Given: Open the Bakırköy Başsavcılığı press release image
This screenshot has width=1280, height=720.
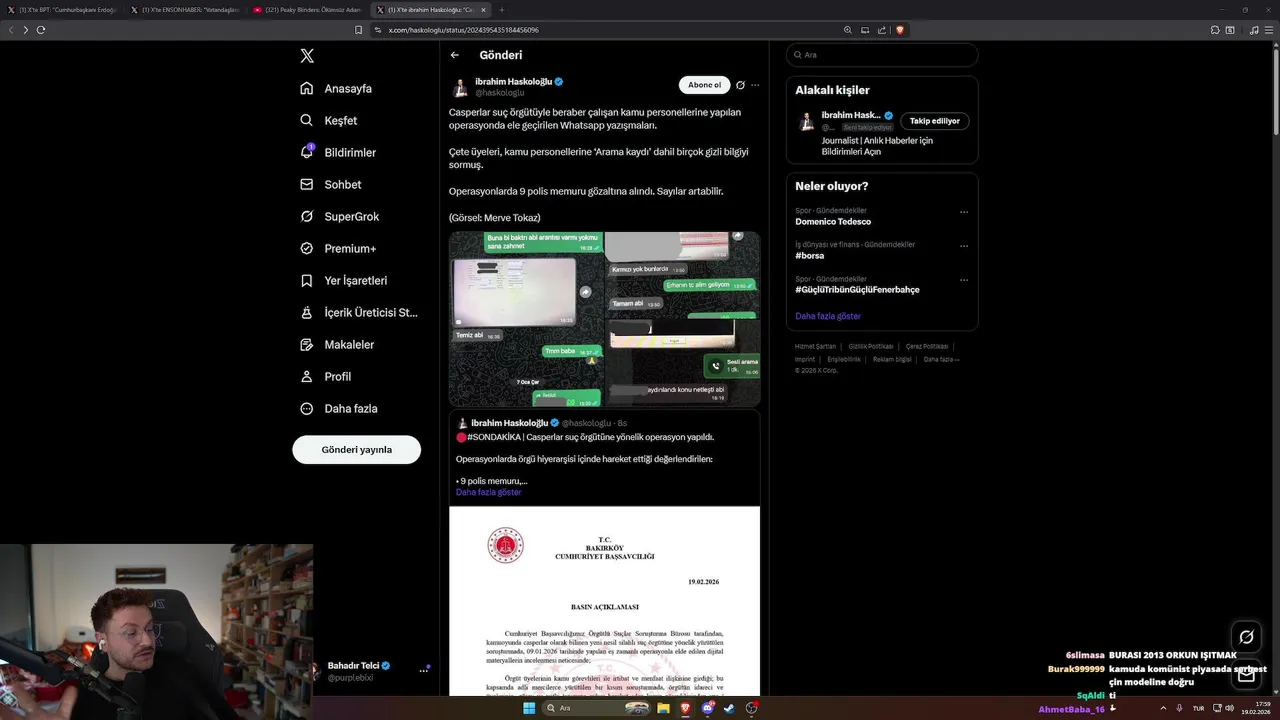Looking at the screenshot, I should (x=604, y=601).
